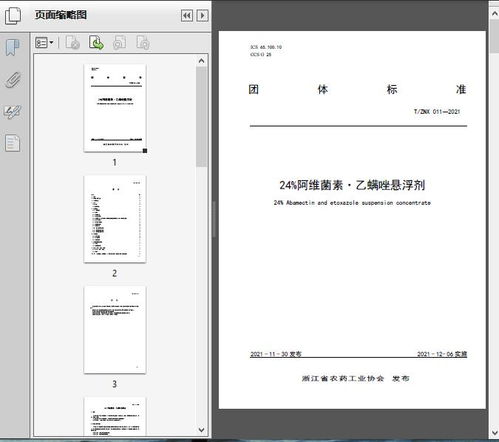Viewport: 499px width, 442px height.
Task: Click the right-arrow panel button
Action: tap(202, 16)
